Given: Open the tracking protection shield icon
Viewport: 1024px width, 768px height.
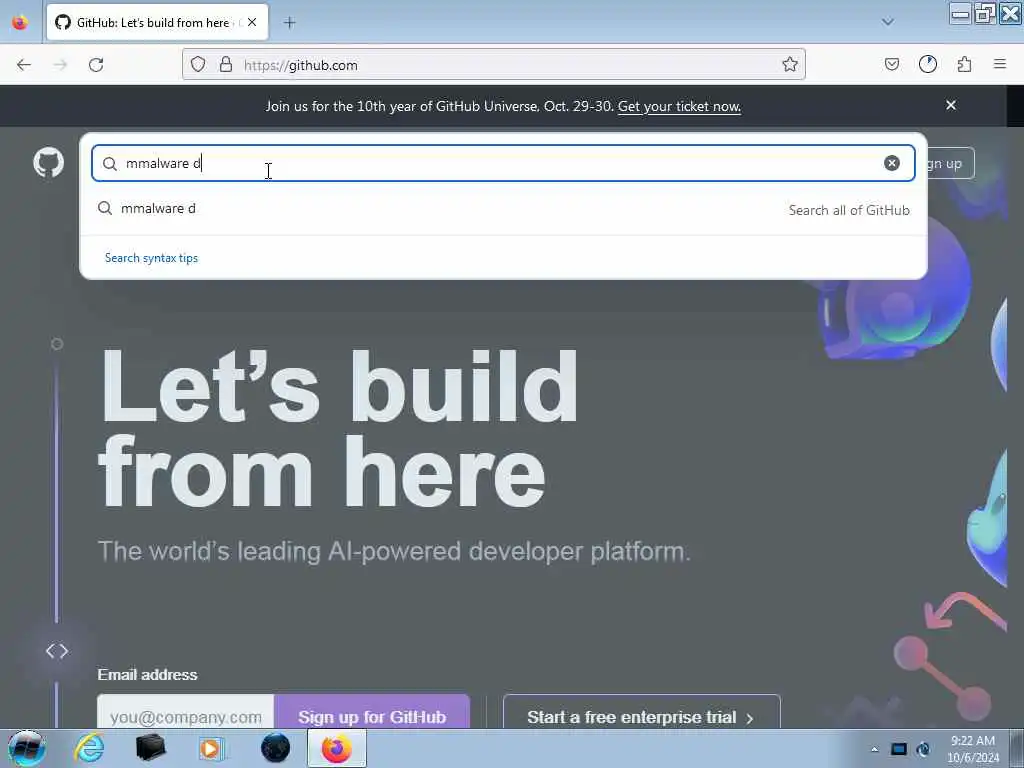Looking at the screenshot, I should click(x=198, y=64).
